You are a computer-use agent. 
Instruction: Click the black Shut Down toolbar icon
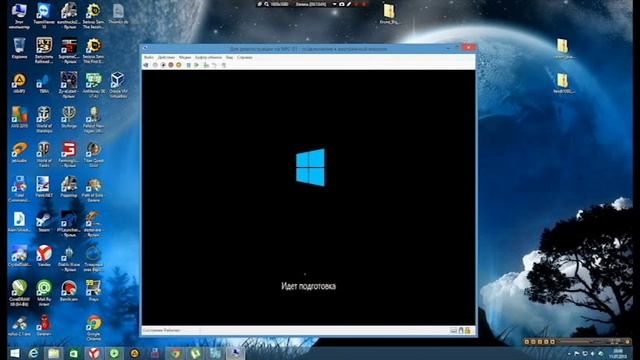pos(163,65)
